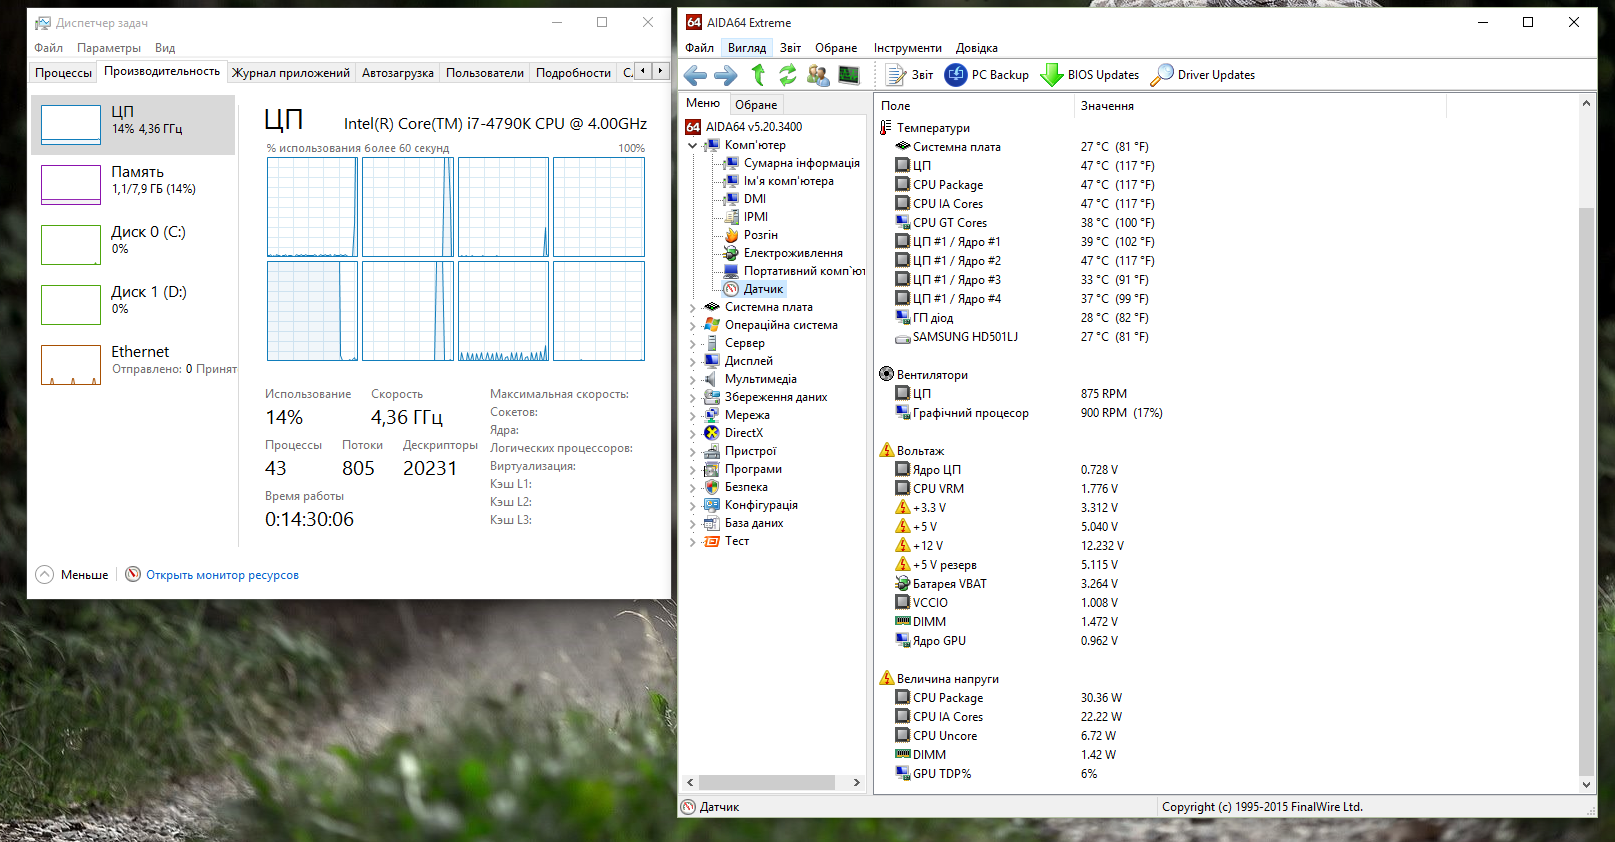Collapse the Комп'ютер tree node
The width and height of the screenshot is (1615, 842).
[x=692, y=146]
